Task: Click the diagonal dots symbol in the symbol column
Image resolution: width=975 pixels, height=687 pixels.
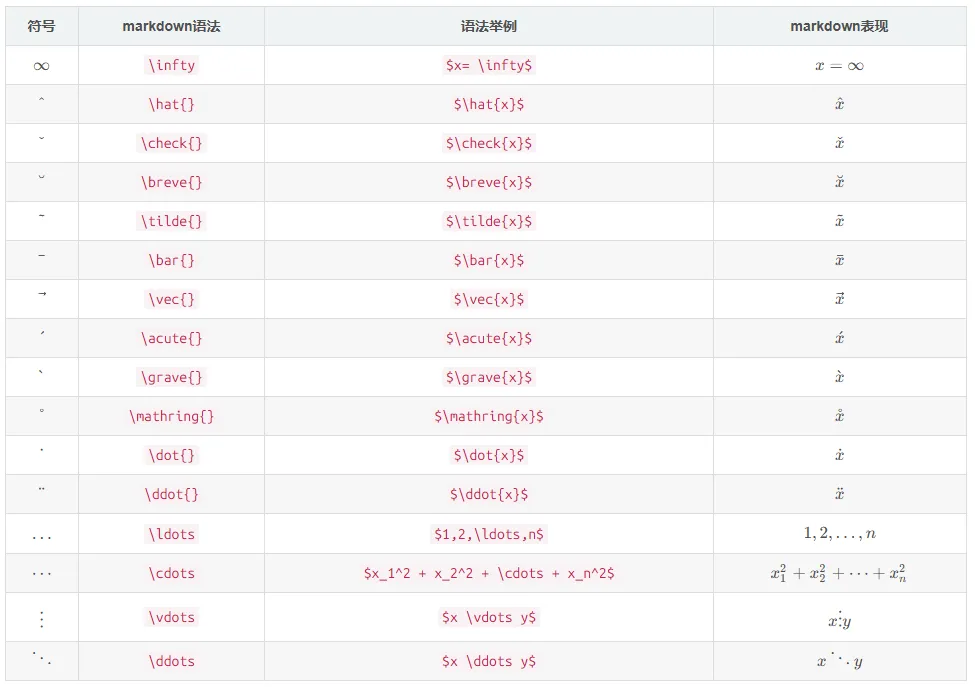Action: (x=41, y=660)
